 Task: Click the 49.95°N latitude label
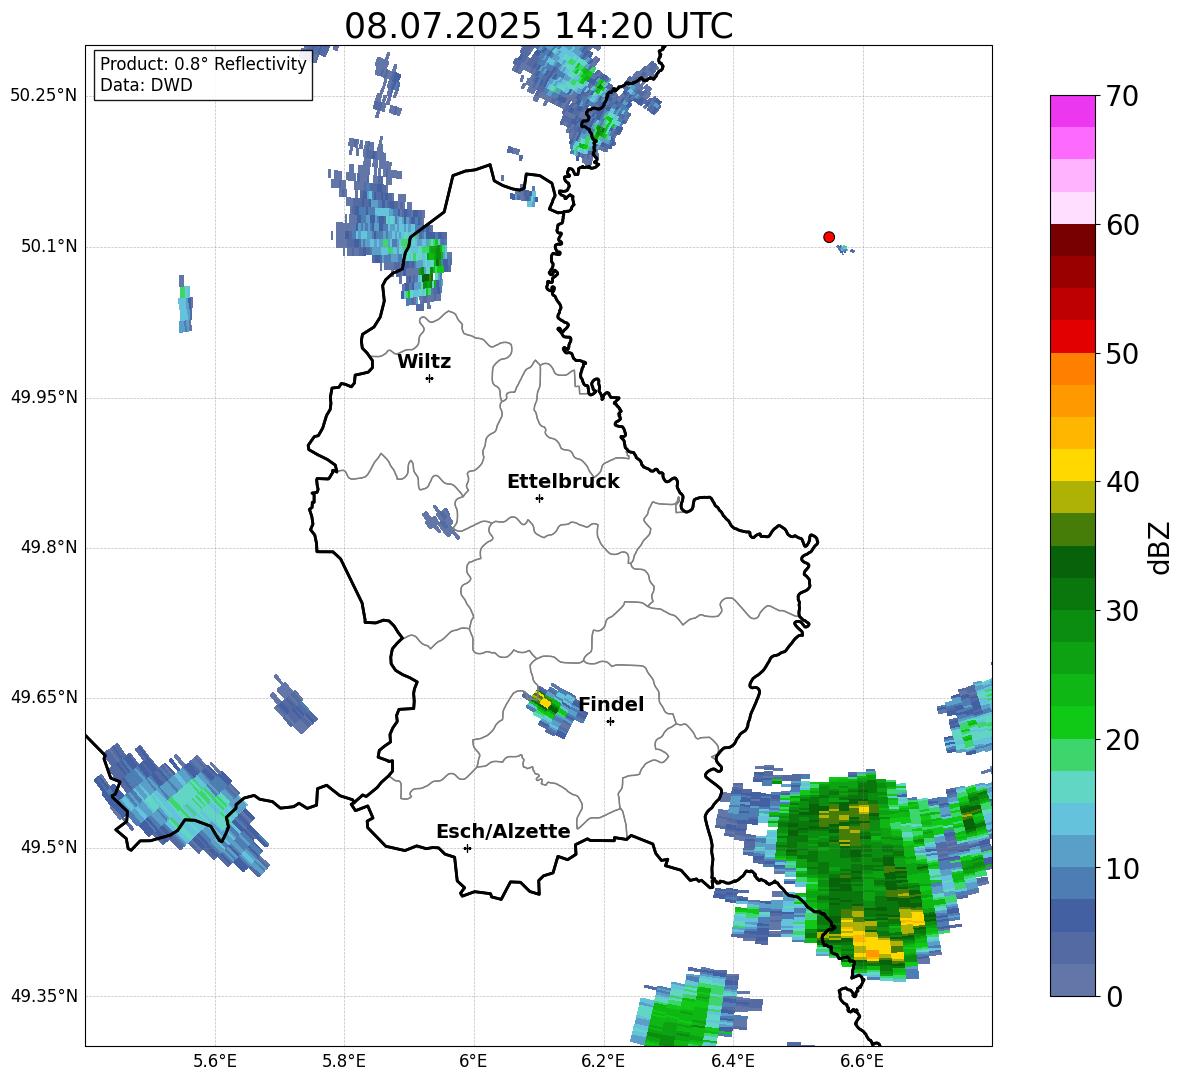coord(44,396)
